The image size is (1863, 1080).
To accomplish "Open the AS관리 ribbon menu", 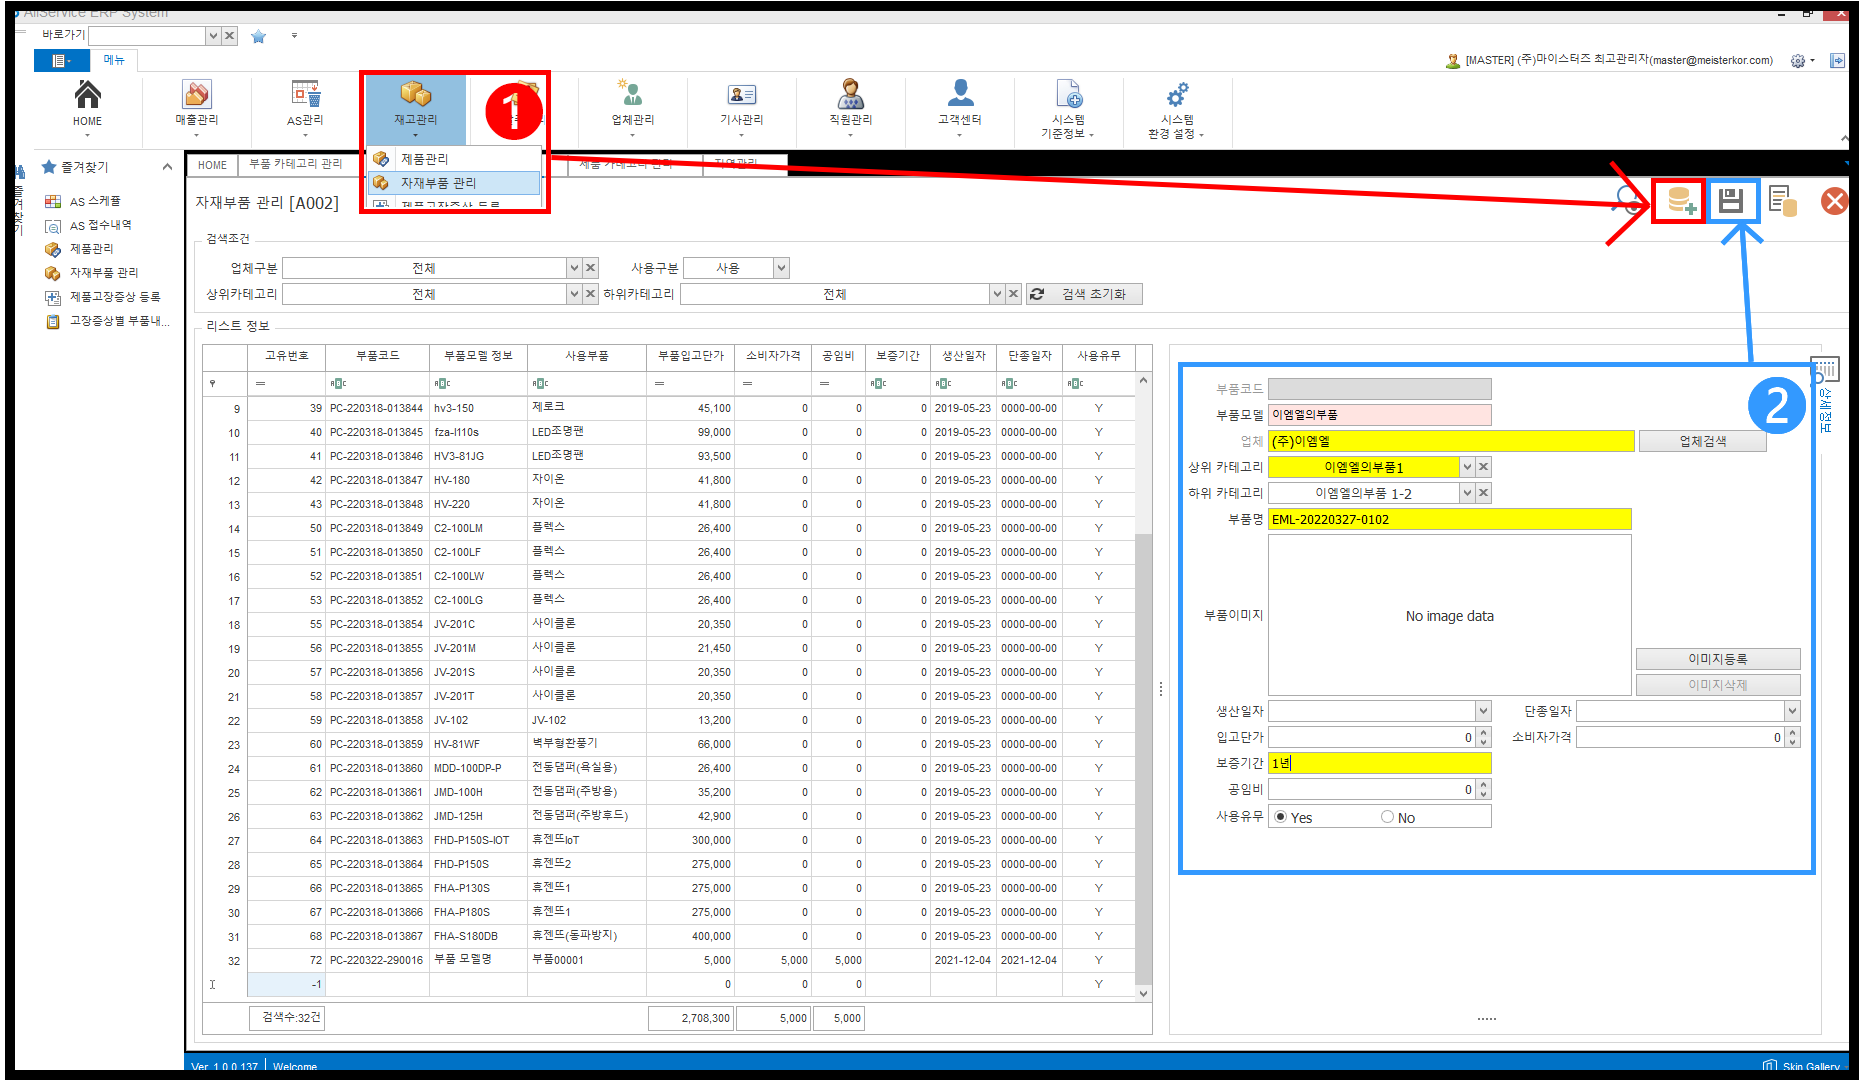I will coord(305,104).
